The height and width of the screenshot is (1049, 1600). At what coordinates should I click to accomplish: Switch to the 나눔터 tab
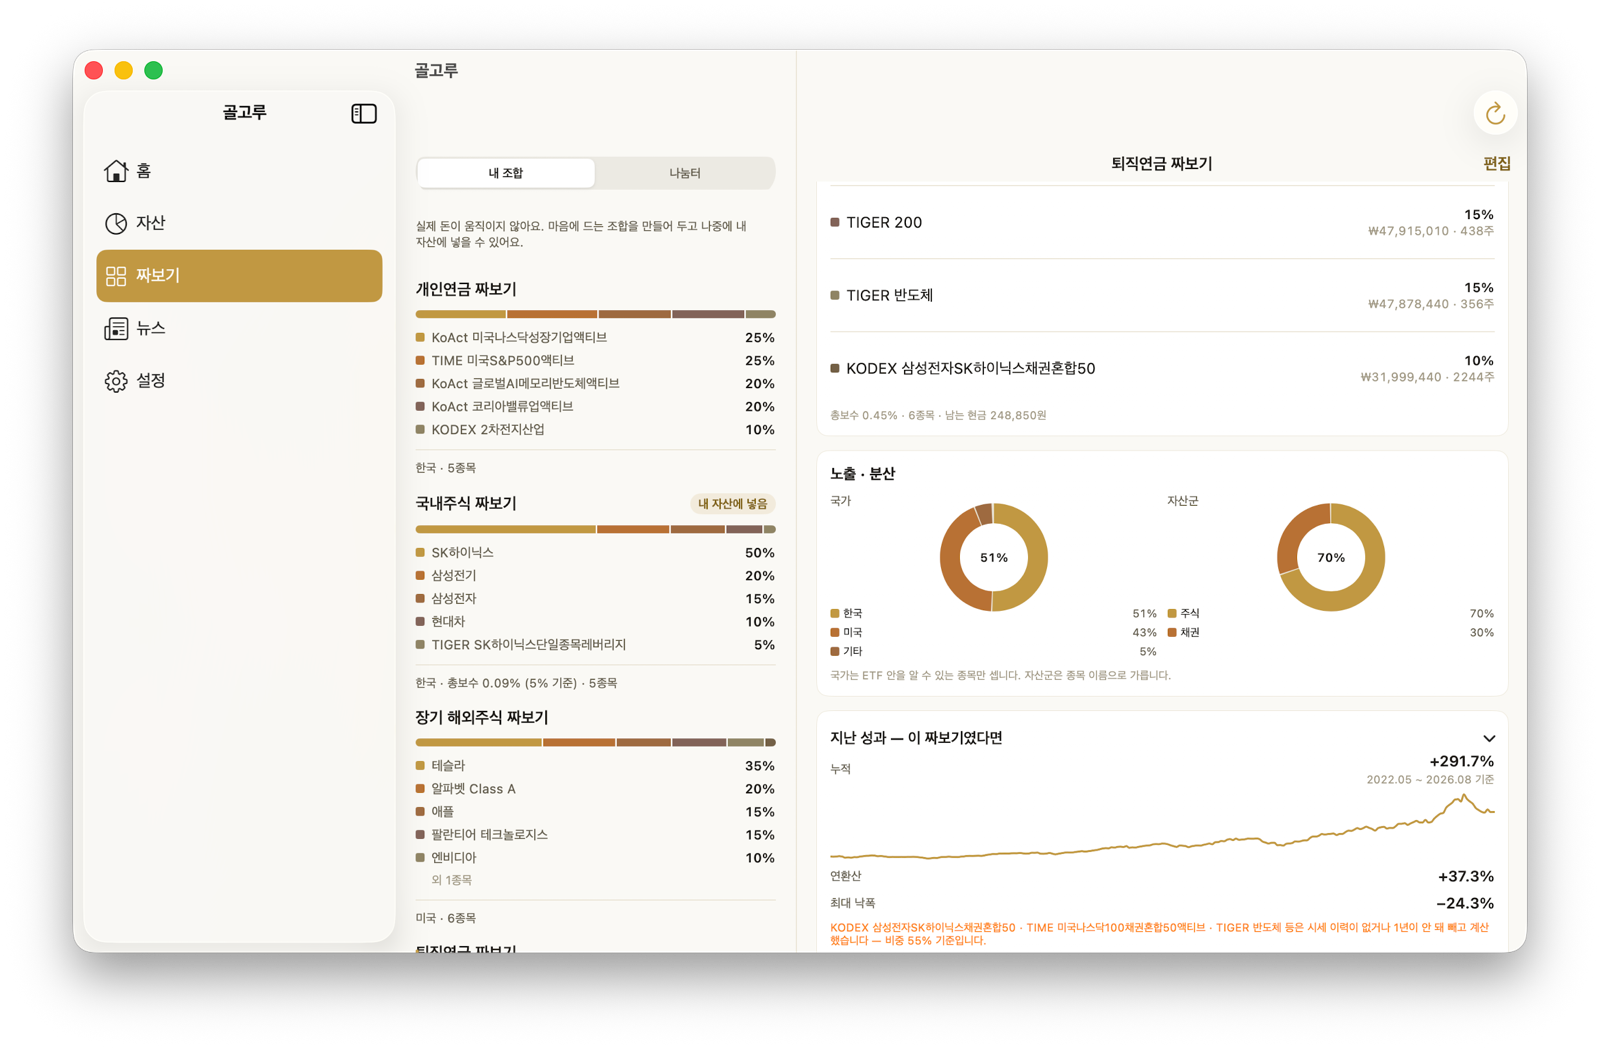(685, 173)
